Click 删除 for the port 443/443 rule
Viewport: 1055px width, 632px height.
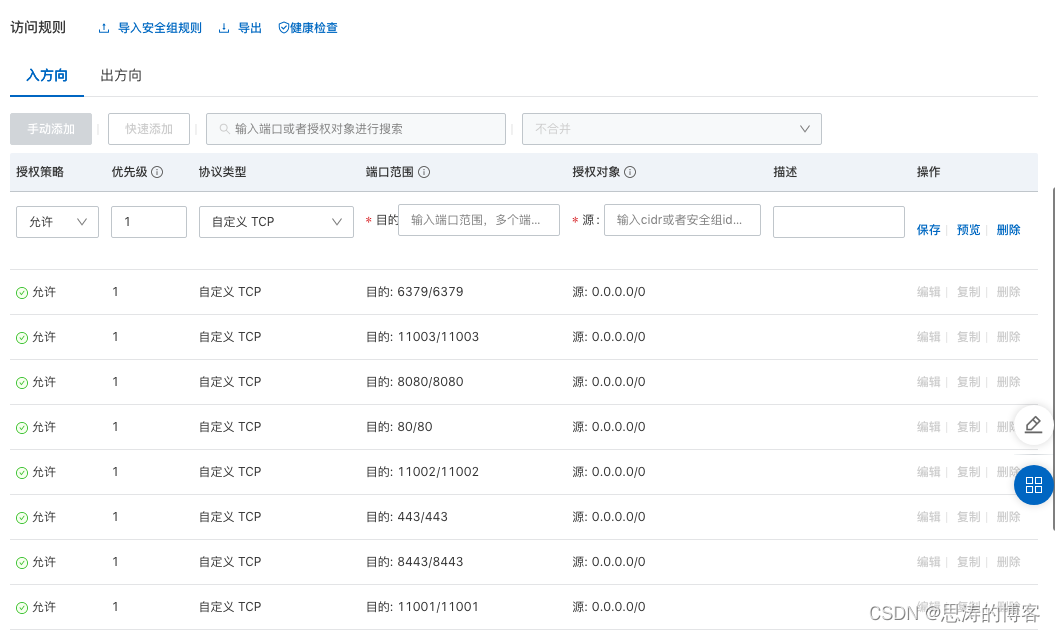tap(1009, 518)
